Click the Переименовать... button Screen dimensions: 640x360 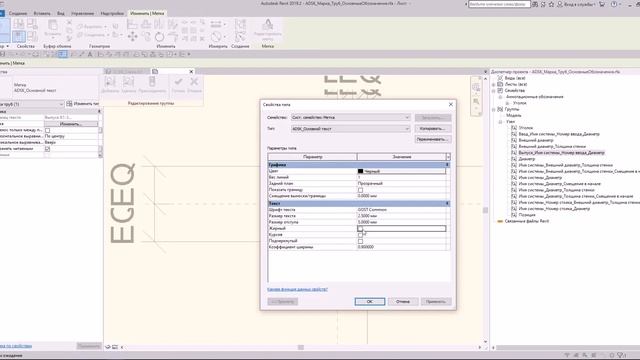click(433, 140)
